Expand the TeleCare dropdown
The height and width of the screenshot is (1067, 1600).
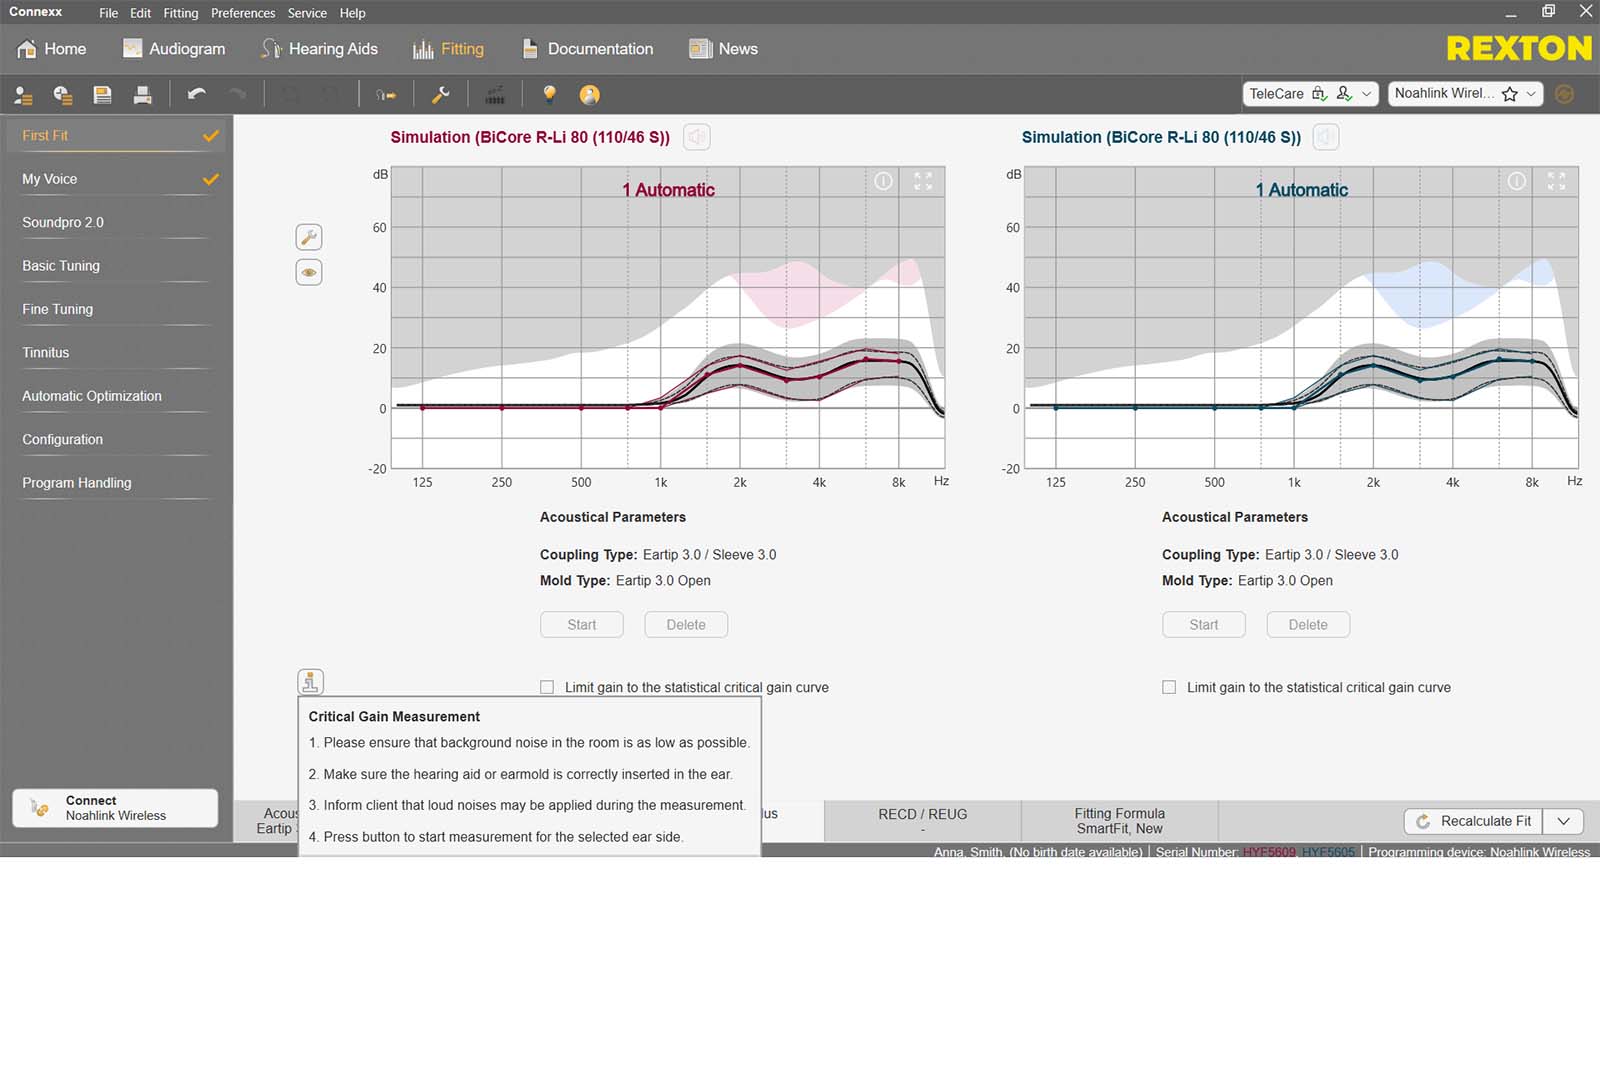[x=1368, y=94]
